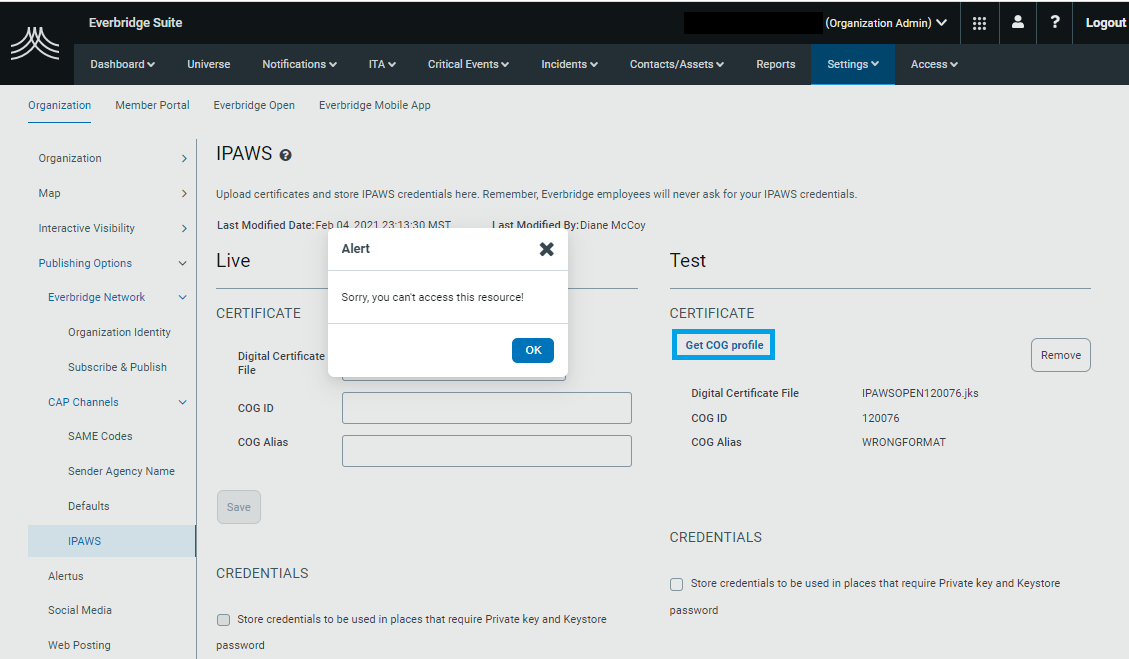
Task: Click the Live COG Alias input field
Action: click(487, 451)
